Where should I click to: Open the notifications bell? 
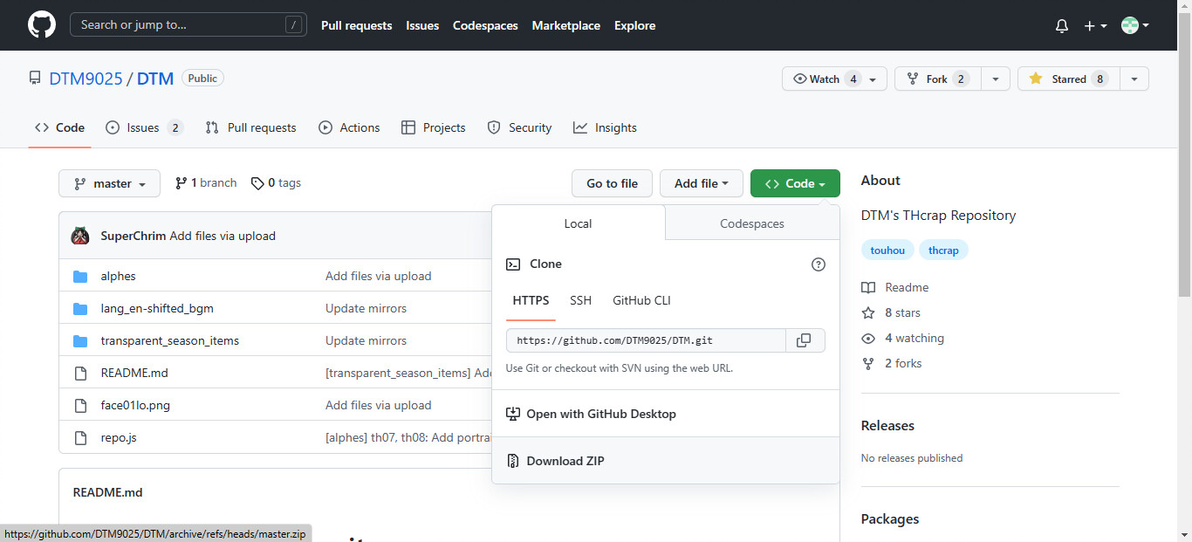[1062, 26]
